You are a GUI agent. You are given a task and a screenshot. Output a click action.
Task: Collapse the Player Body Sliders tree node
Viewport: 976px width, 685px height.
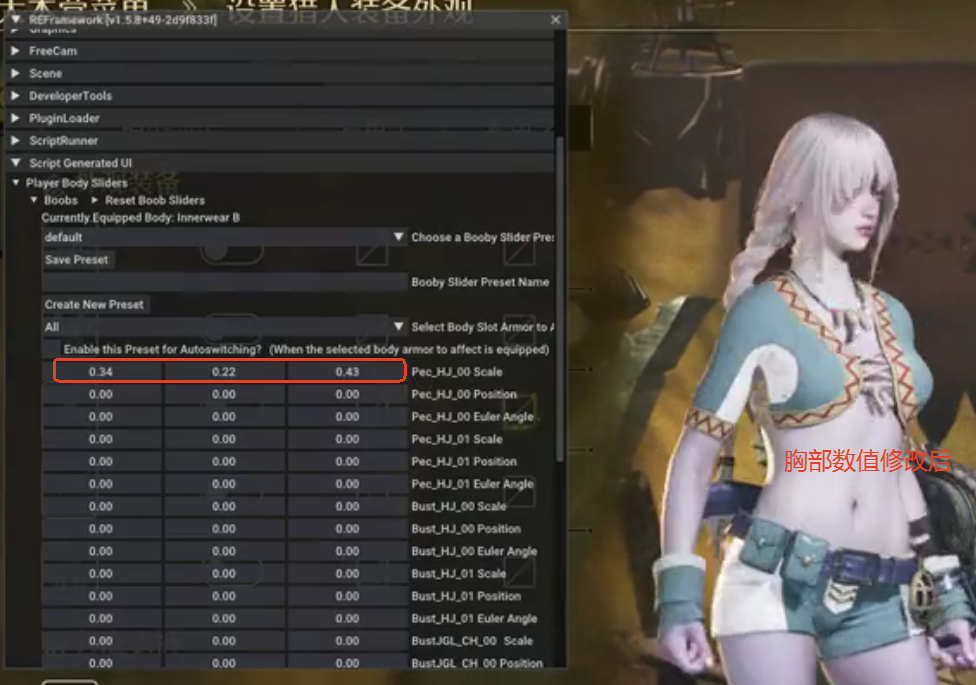point(16,183)
